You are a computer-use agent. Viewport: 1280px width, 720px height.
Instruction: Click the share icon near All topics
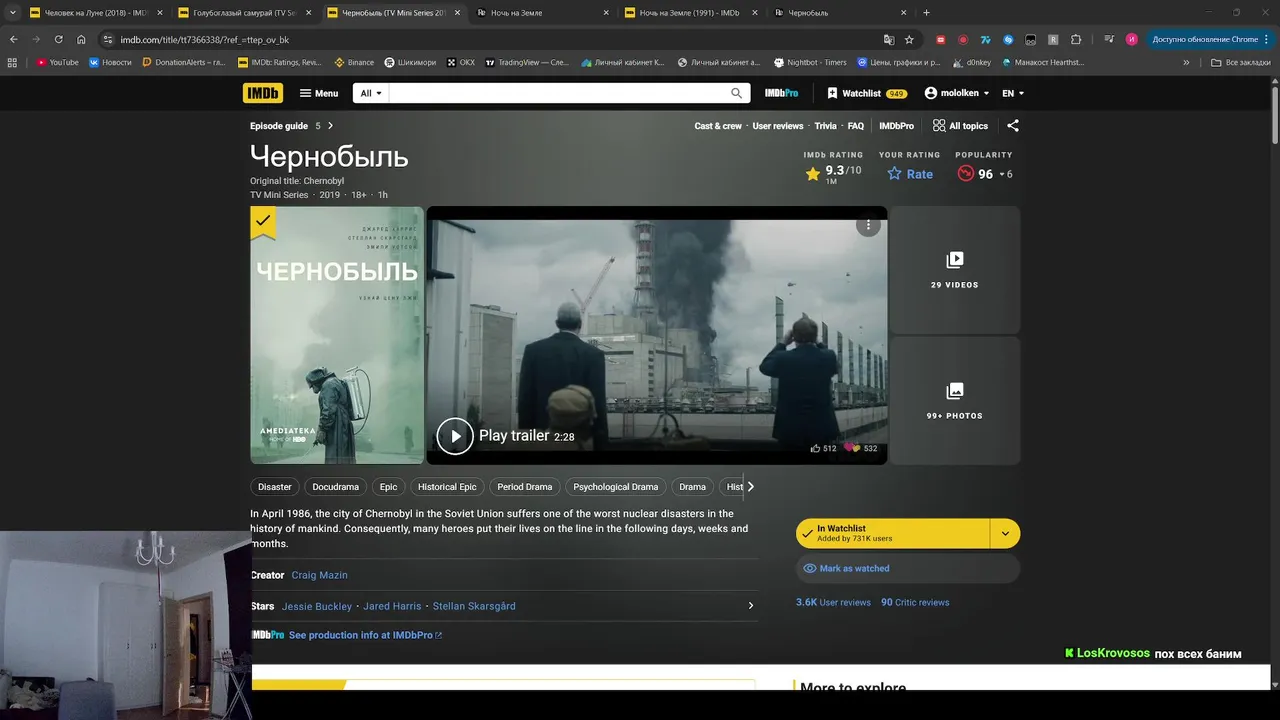(x=1013, y=126)
